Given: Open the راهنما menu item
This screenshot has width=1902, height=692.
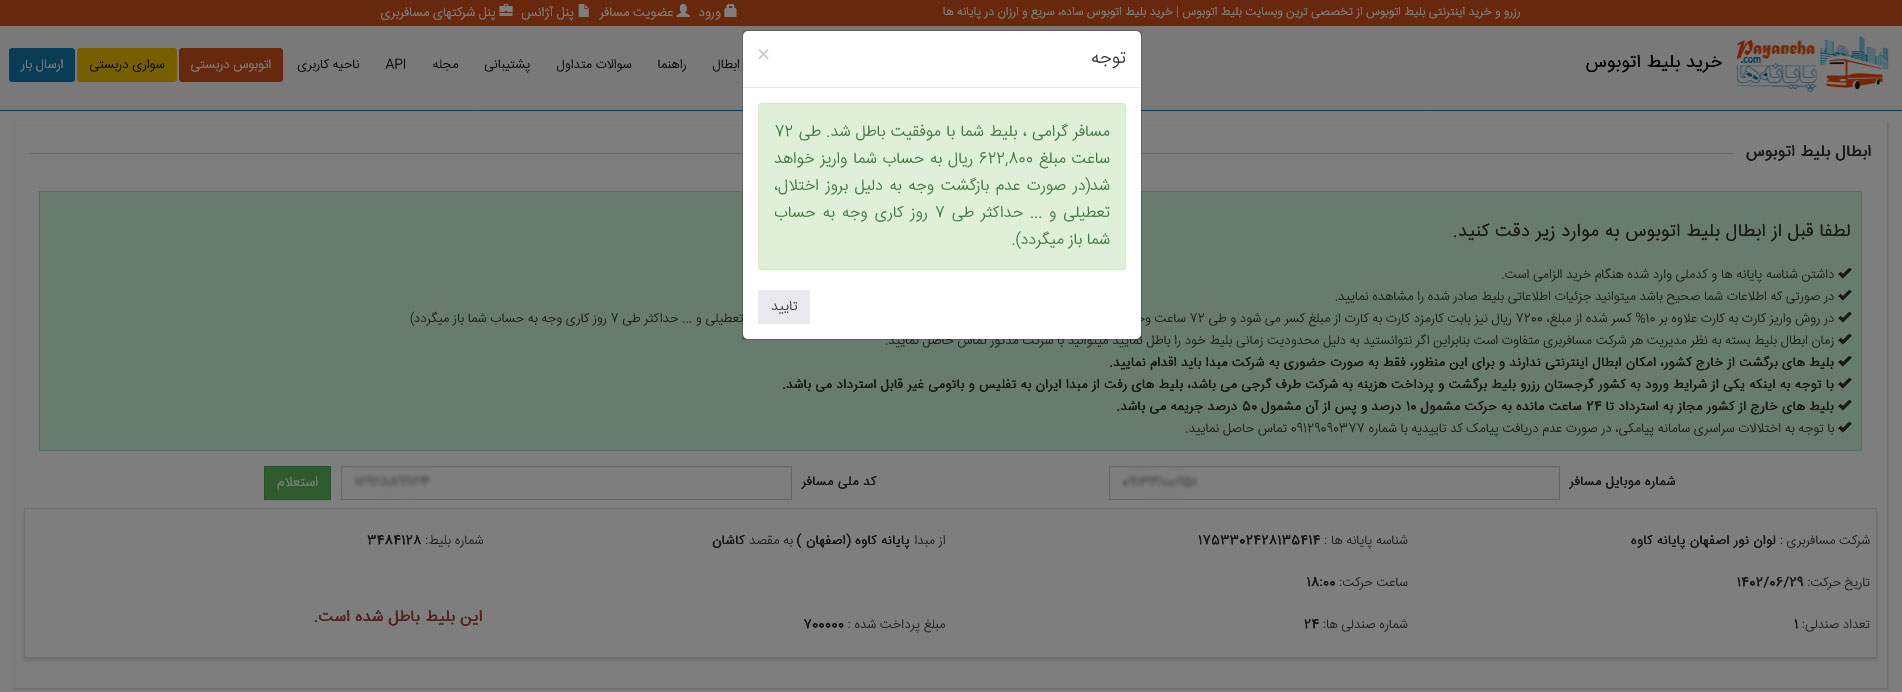Looking at the screenshot, I should 672,65.
